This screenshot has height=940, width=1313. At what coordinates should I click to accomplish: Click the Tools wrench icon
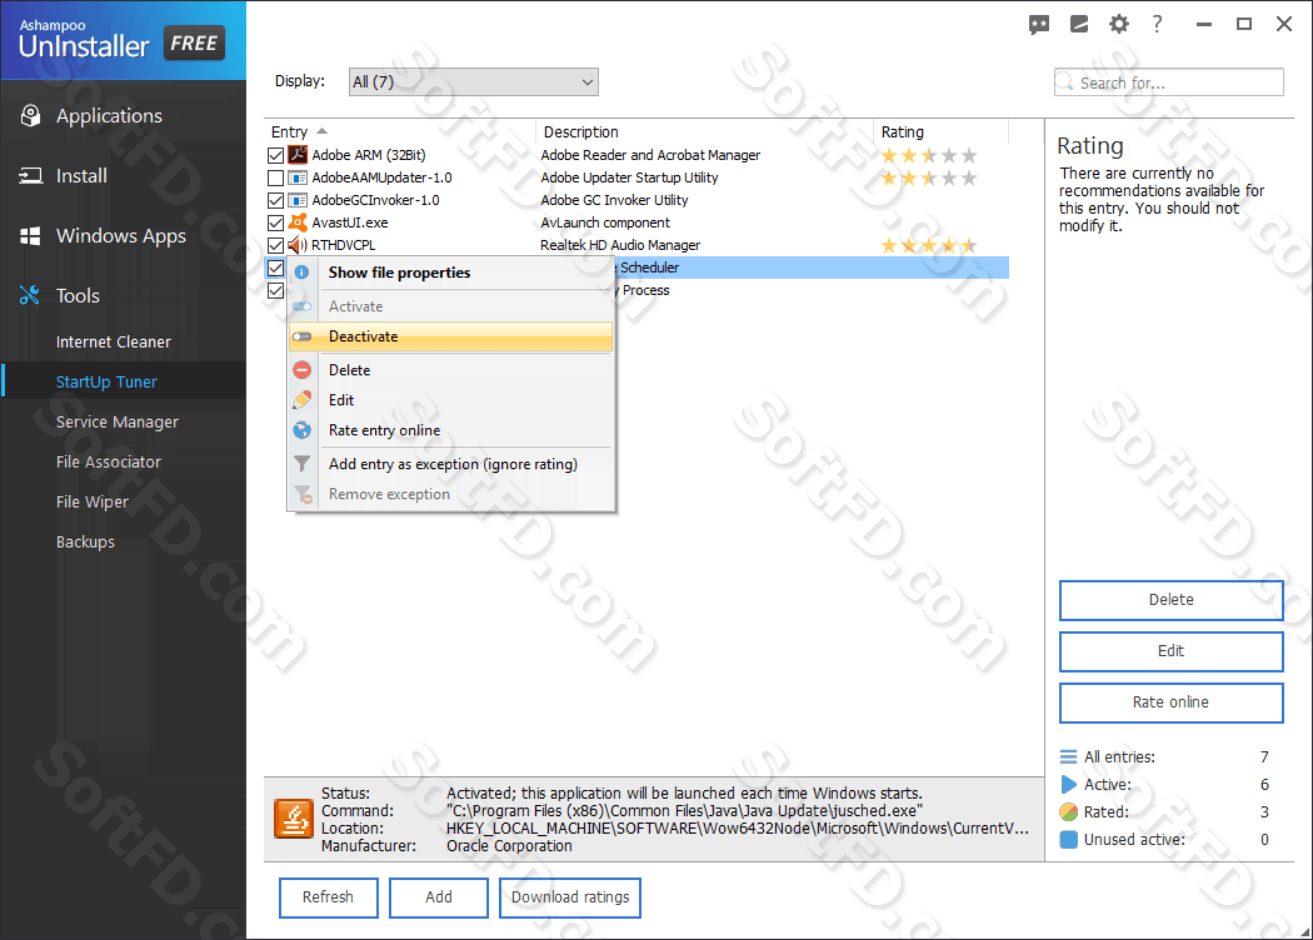point(30,295)
